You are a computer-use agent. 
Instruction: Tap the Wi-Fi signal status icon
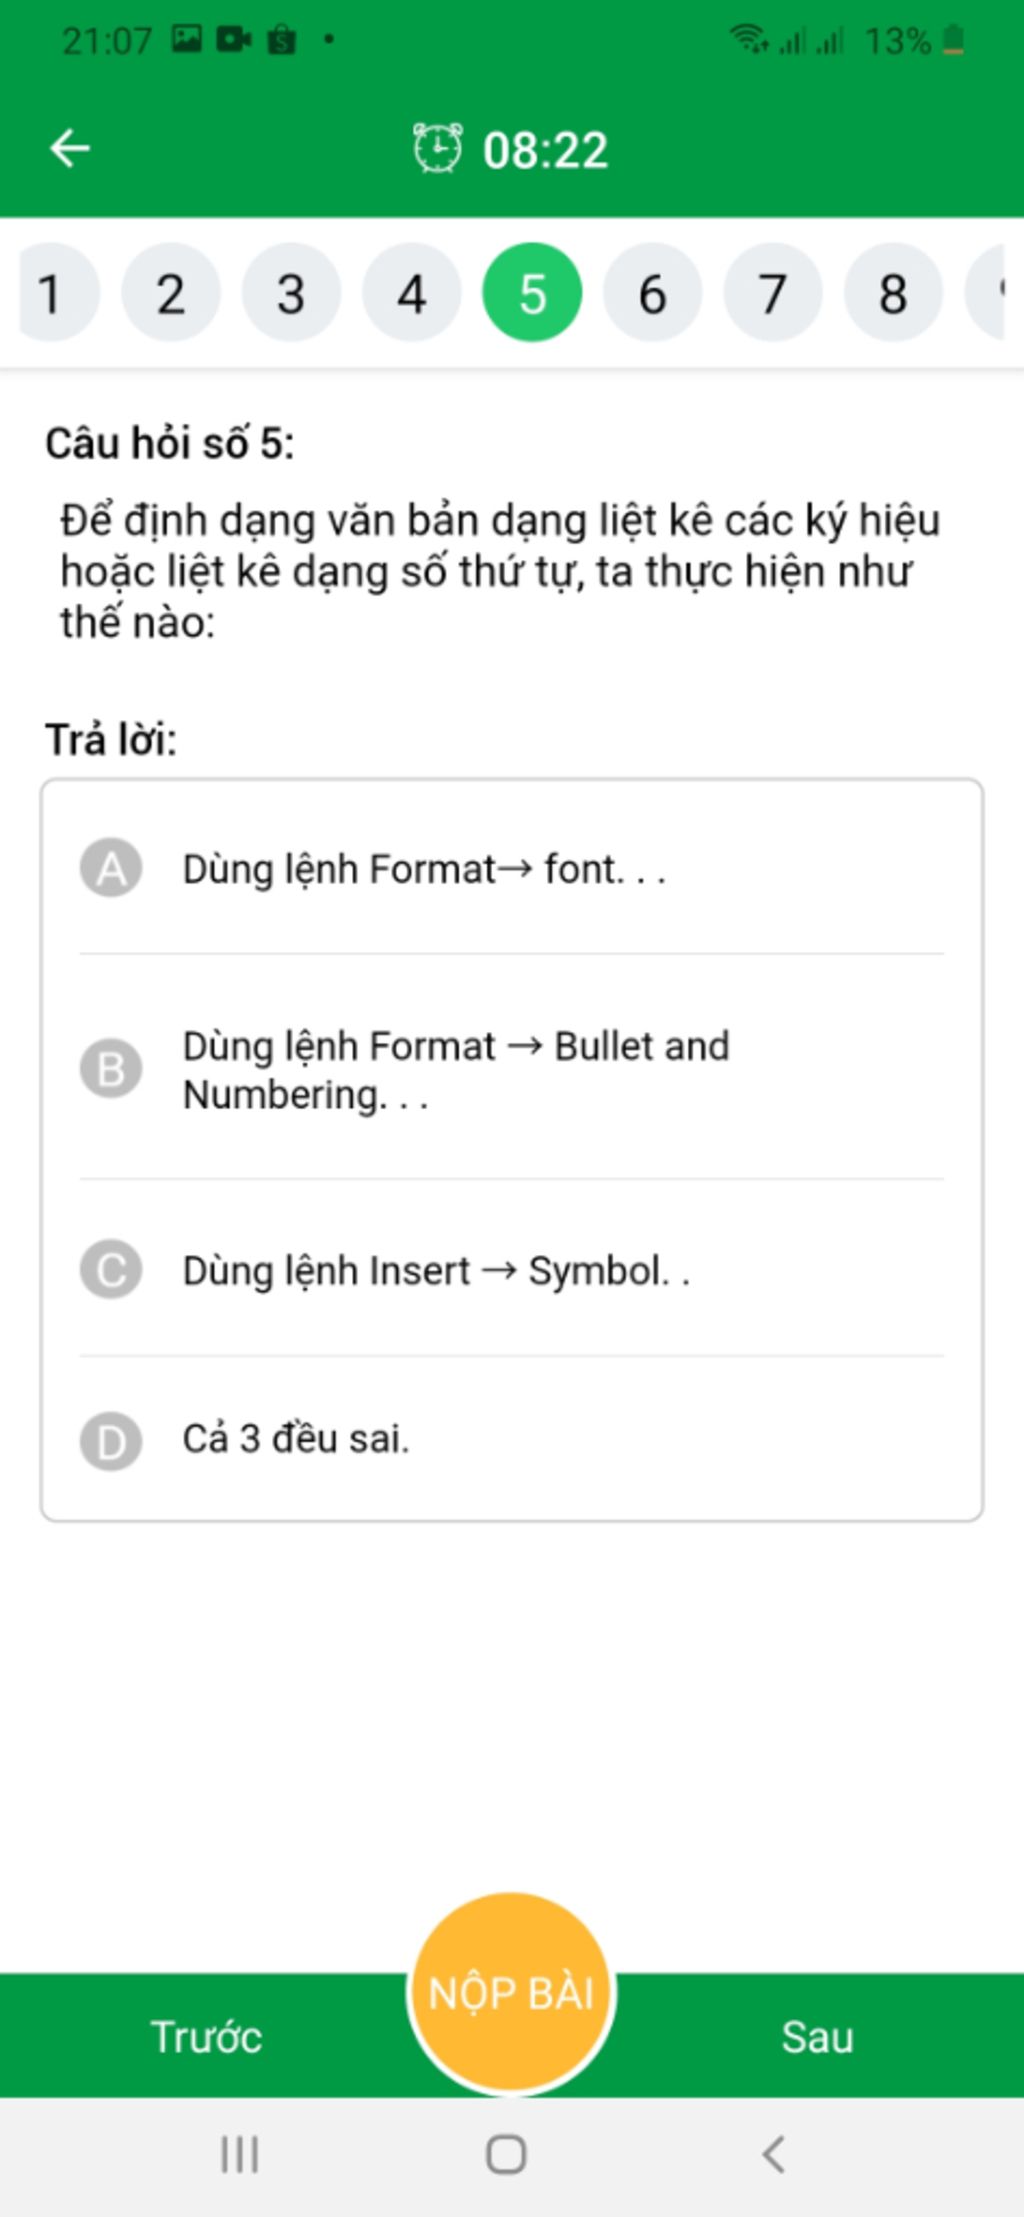(x=748, y=40)
